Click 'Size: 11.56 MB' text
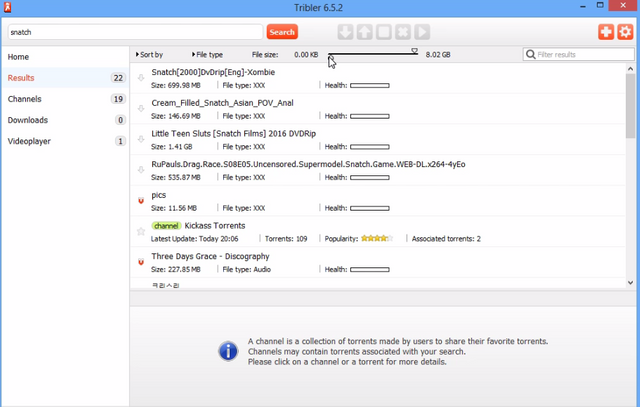640x407 pixels. [x=174, y=208]
